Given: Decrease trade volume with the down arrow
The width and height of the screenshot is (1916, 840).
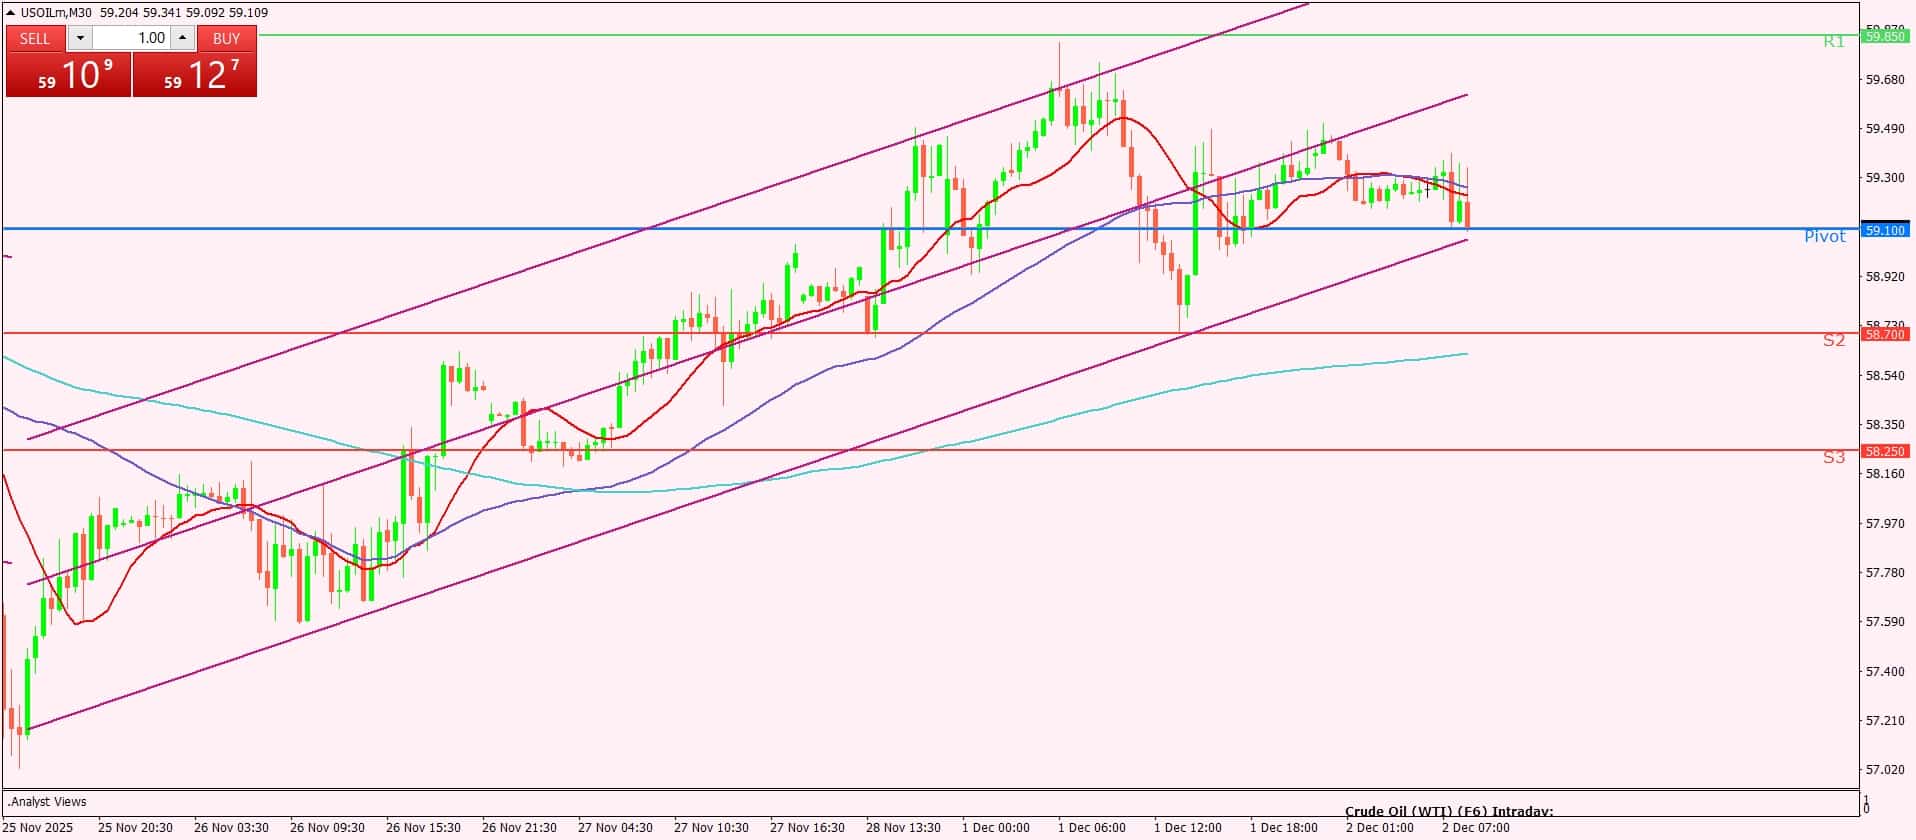Looking at the screenshot, I should (80, 38).
